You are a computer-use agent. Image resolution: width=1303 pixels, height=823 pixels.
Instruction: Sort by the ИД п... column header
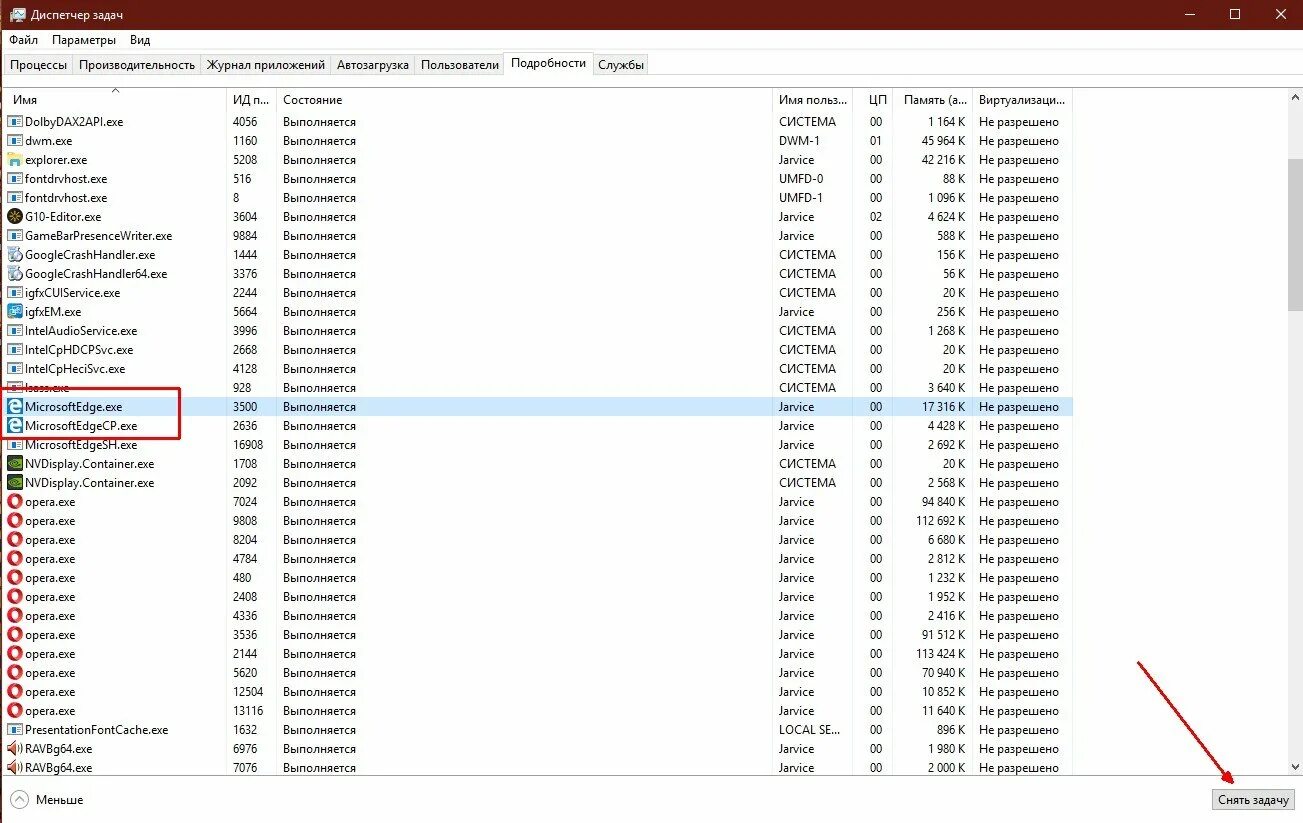click(x=252, y=100)
